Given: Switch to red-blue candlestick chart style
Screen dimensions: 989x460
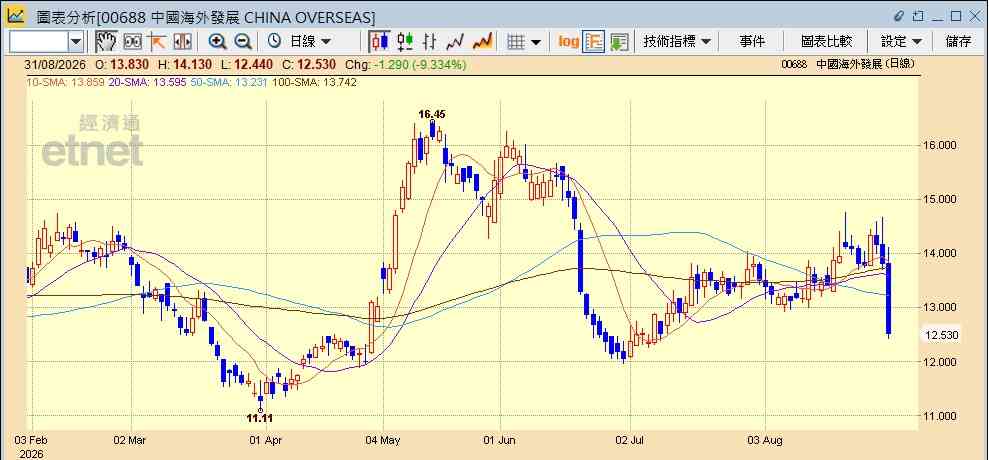Looking at the screenshot, I should (x=380, y=42).
